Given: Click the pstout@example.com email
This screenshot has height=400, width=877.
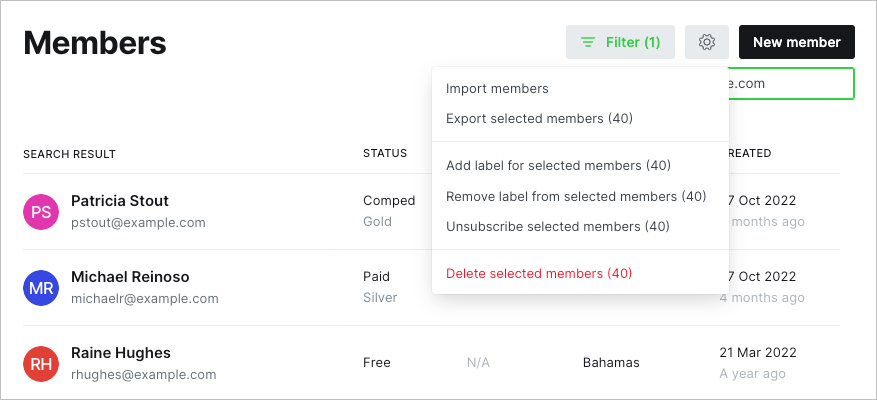Looking at the screenshot, I should point(138,223).
